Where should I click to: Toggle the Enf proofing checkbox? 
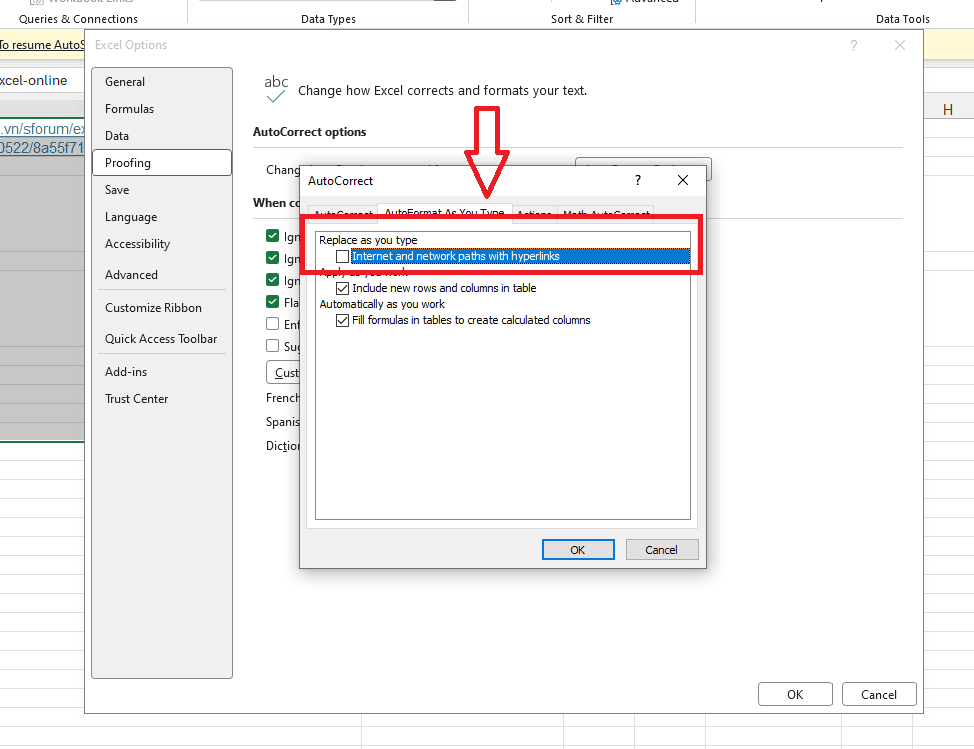pos(272,324)
